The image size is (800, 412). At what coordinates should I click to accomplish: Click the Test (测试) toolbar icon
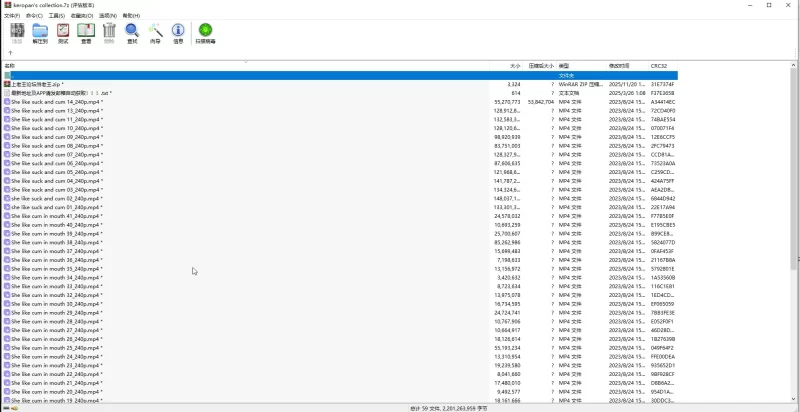point(63,31)
